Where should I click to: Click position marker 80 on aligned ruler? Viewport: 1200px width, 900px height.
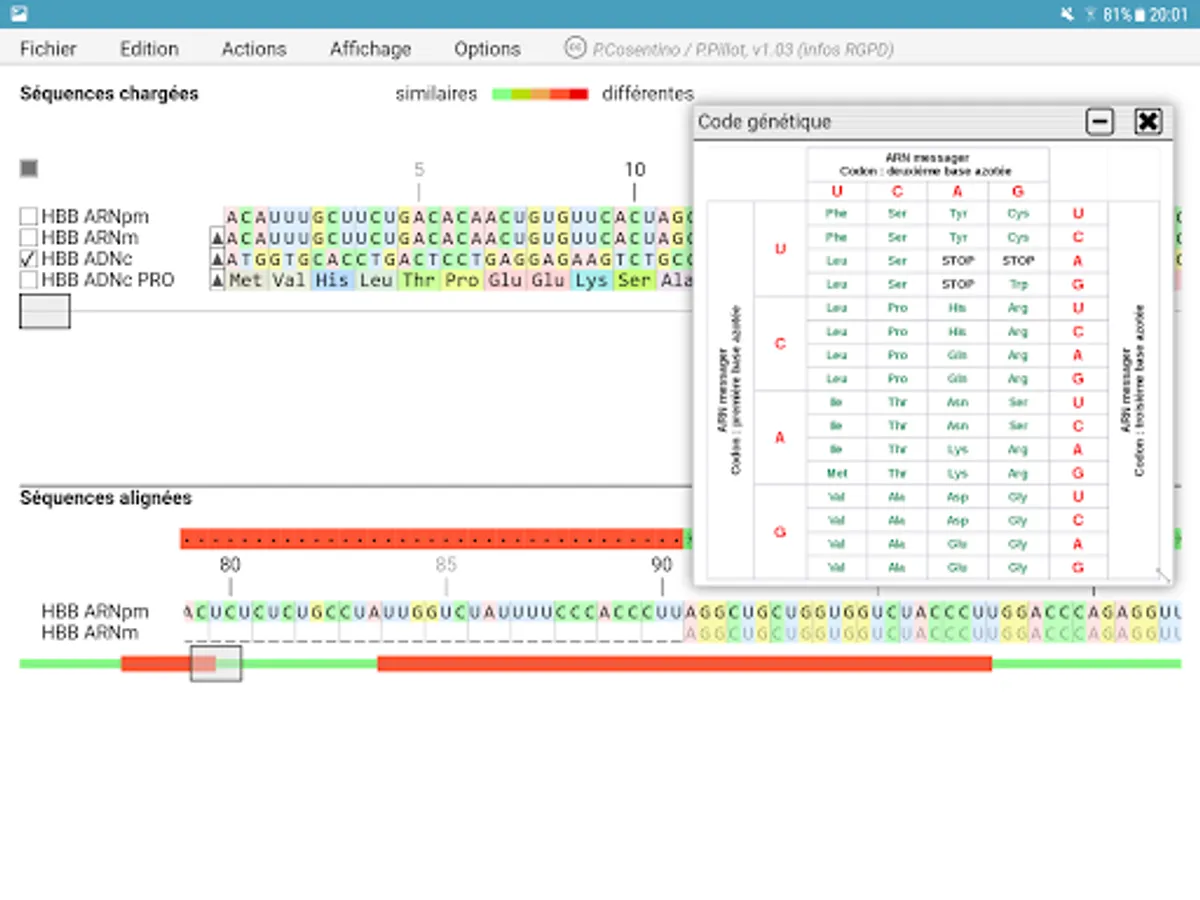coord(230,565)
